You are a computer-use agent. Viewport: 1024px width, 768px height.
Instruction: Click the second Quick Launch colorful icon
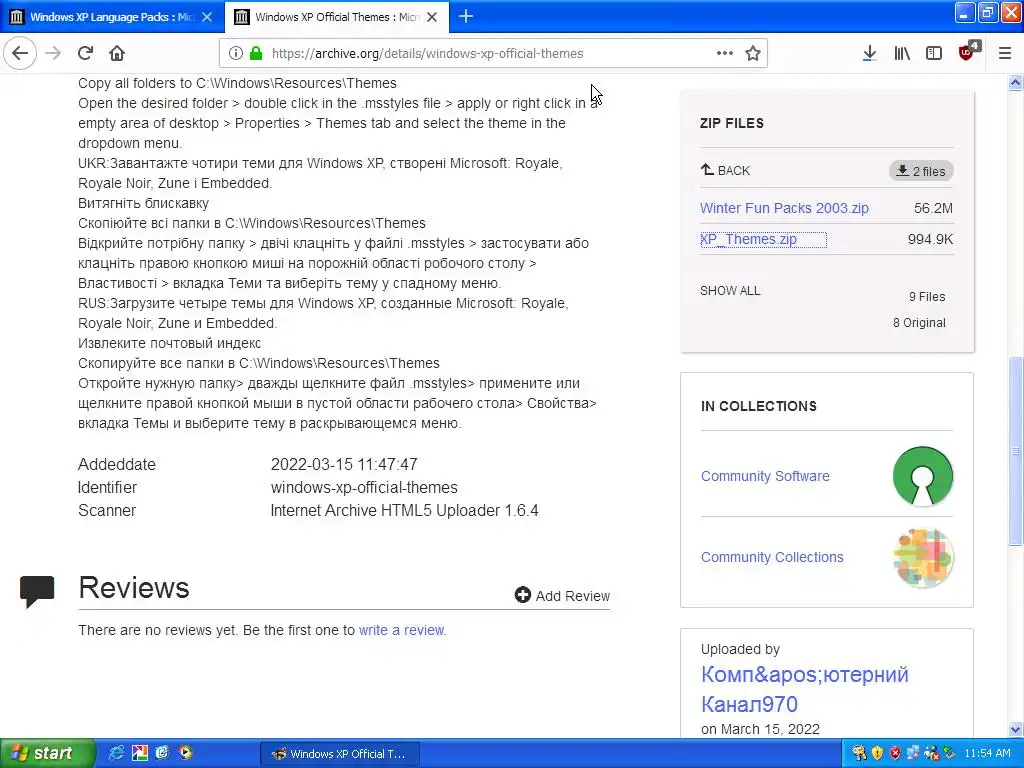(140, 753)
